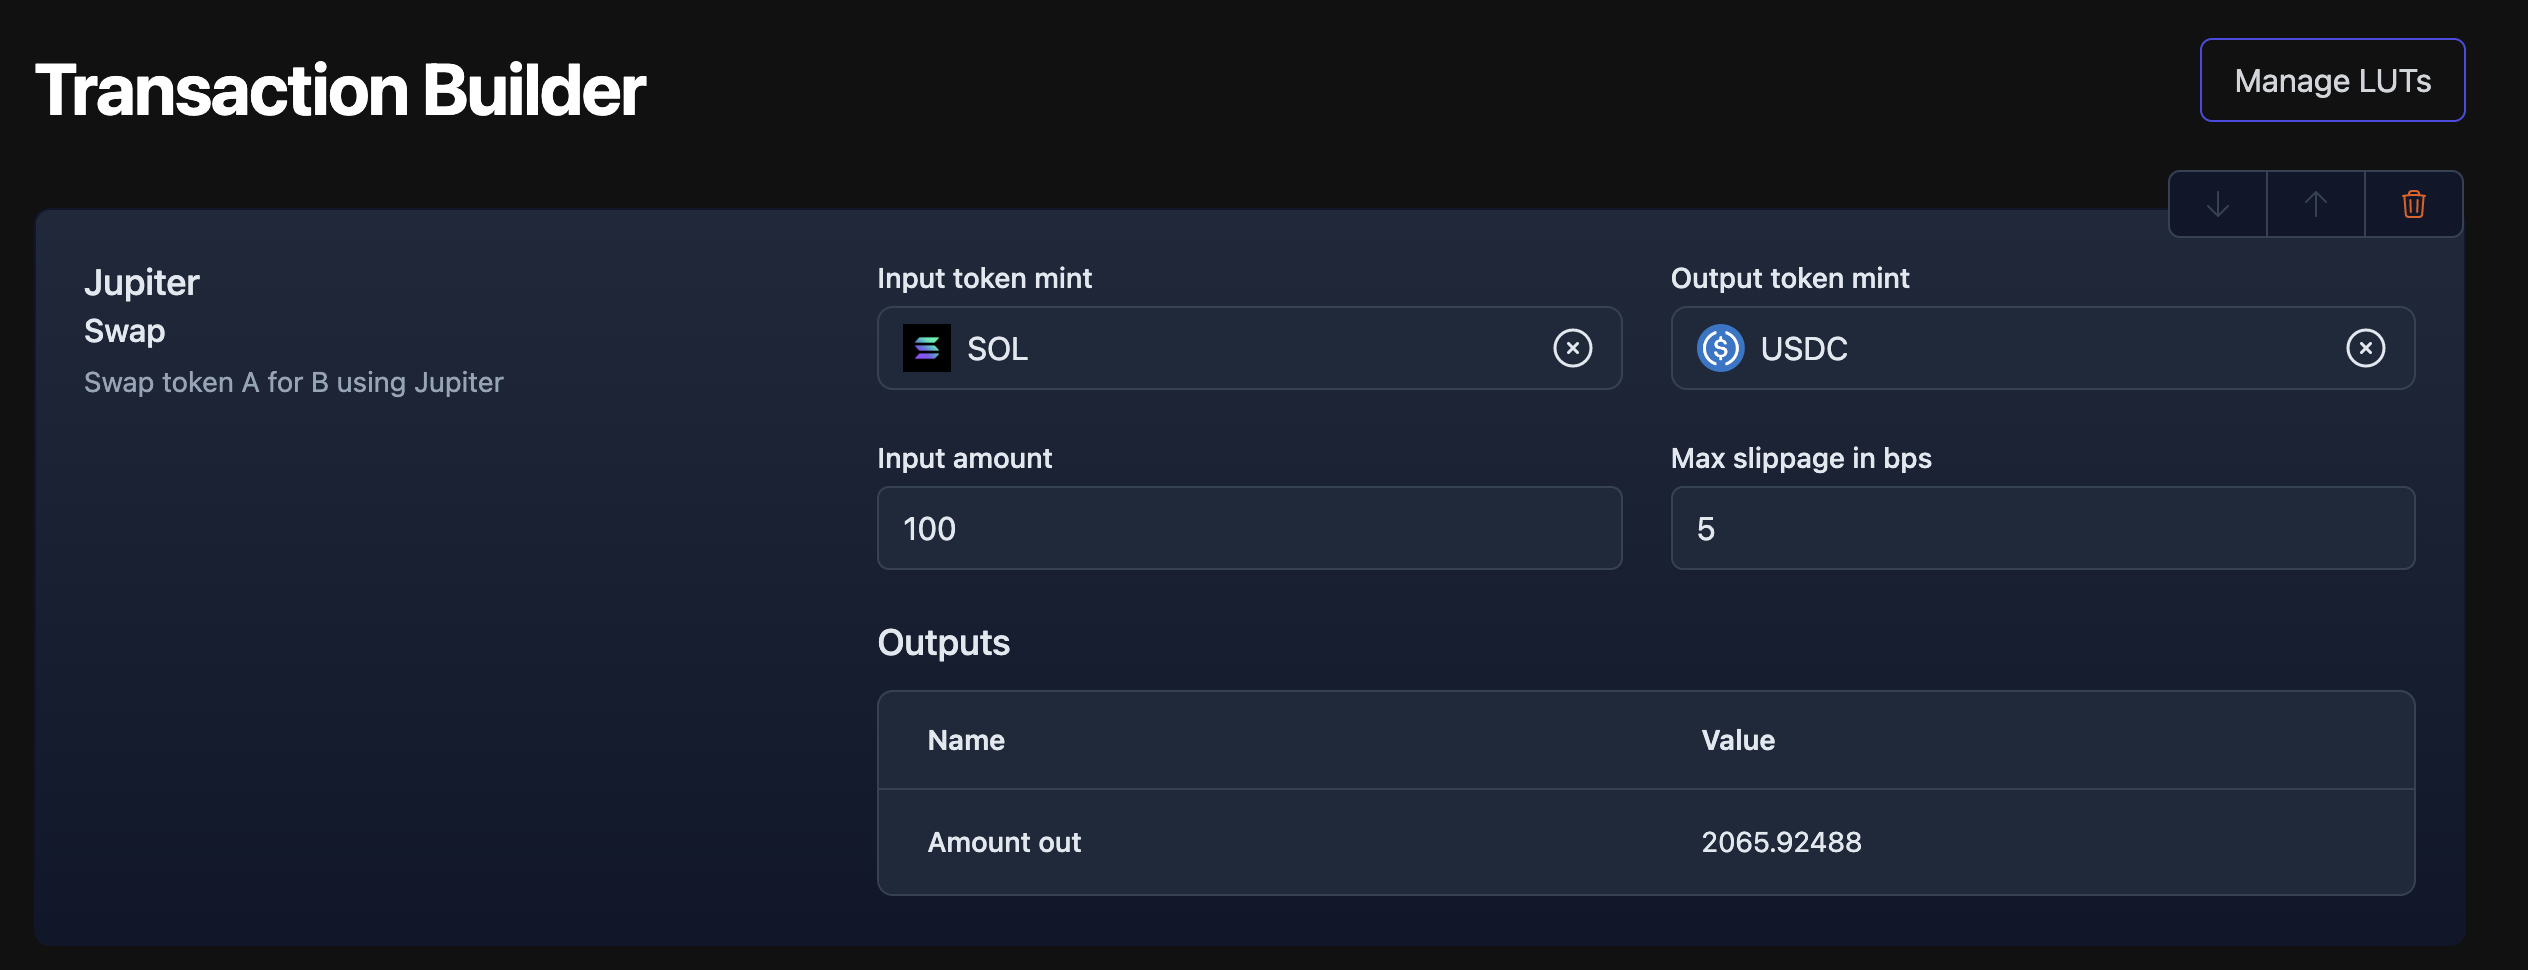Focus the Input amount field
Screen dimensions: 2528x970
click(x=1249, y=528)
